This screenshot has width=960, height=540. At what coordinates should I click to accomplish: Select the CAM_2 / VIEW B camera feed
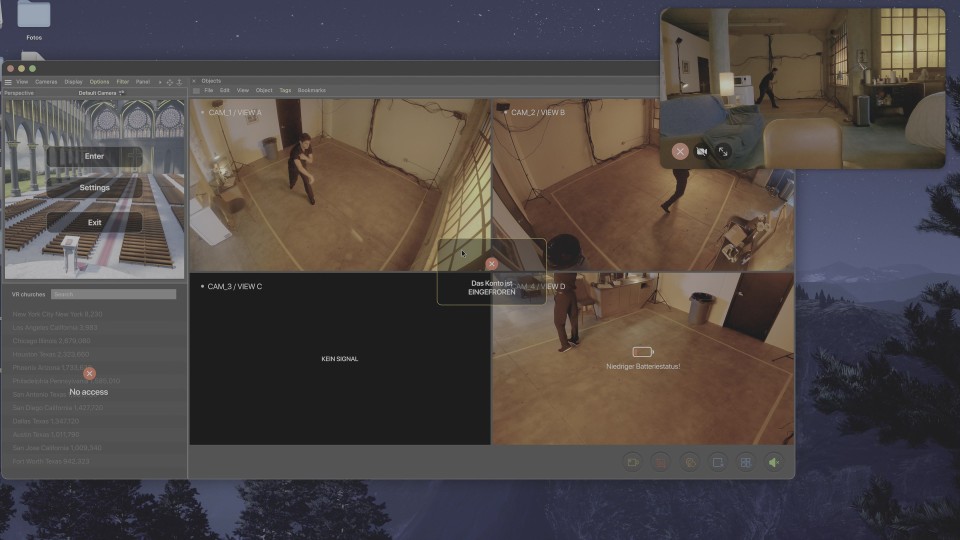pyautogui.click(x=643, y=185)
